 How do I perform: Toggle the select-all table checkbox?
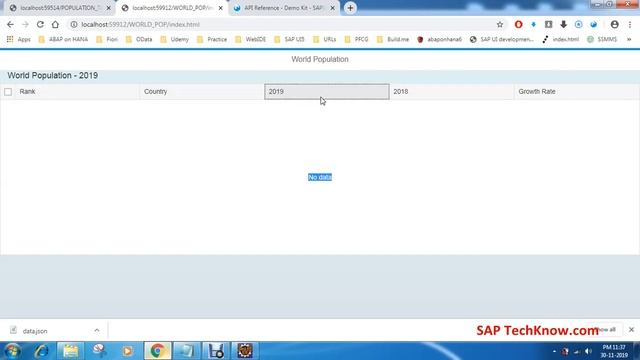[8, 92]
